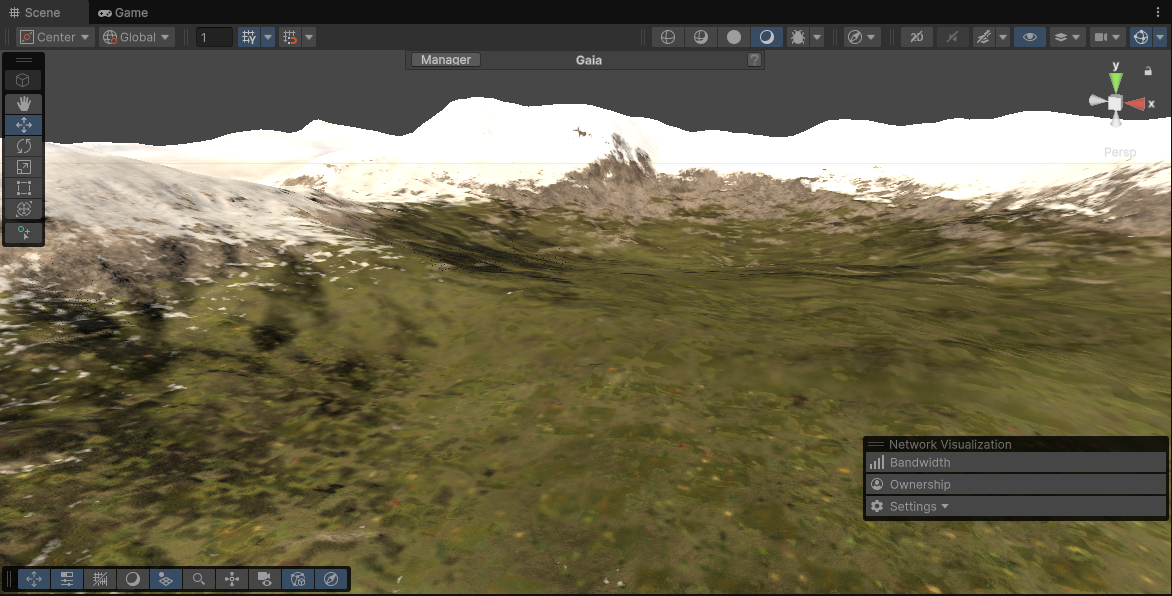The height and width of the screenshot is (596, 1172).
Task: Open the Center pivot mode dropdown
Action: tap(55, 37)
